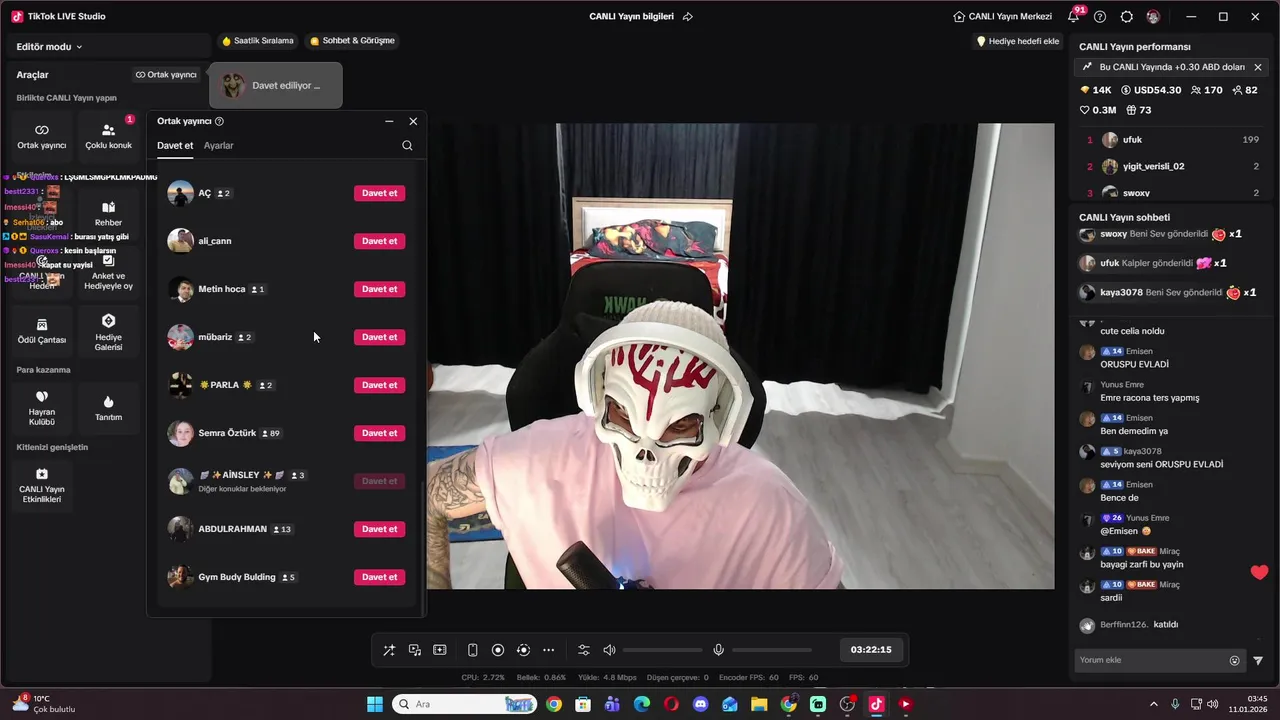Click Hediye hedefi ekle

[x=1018, y=41]
